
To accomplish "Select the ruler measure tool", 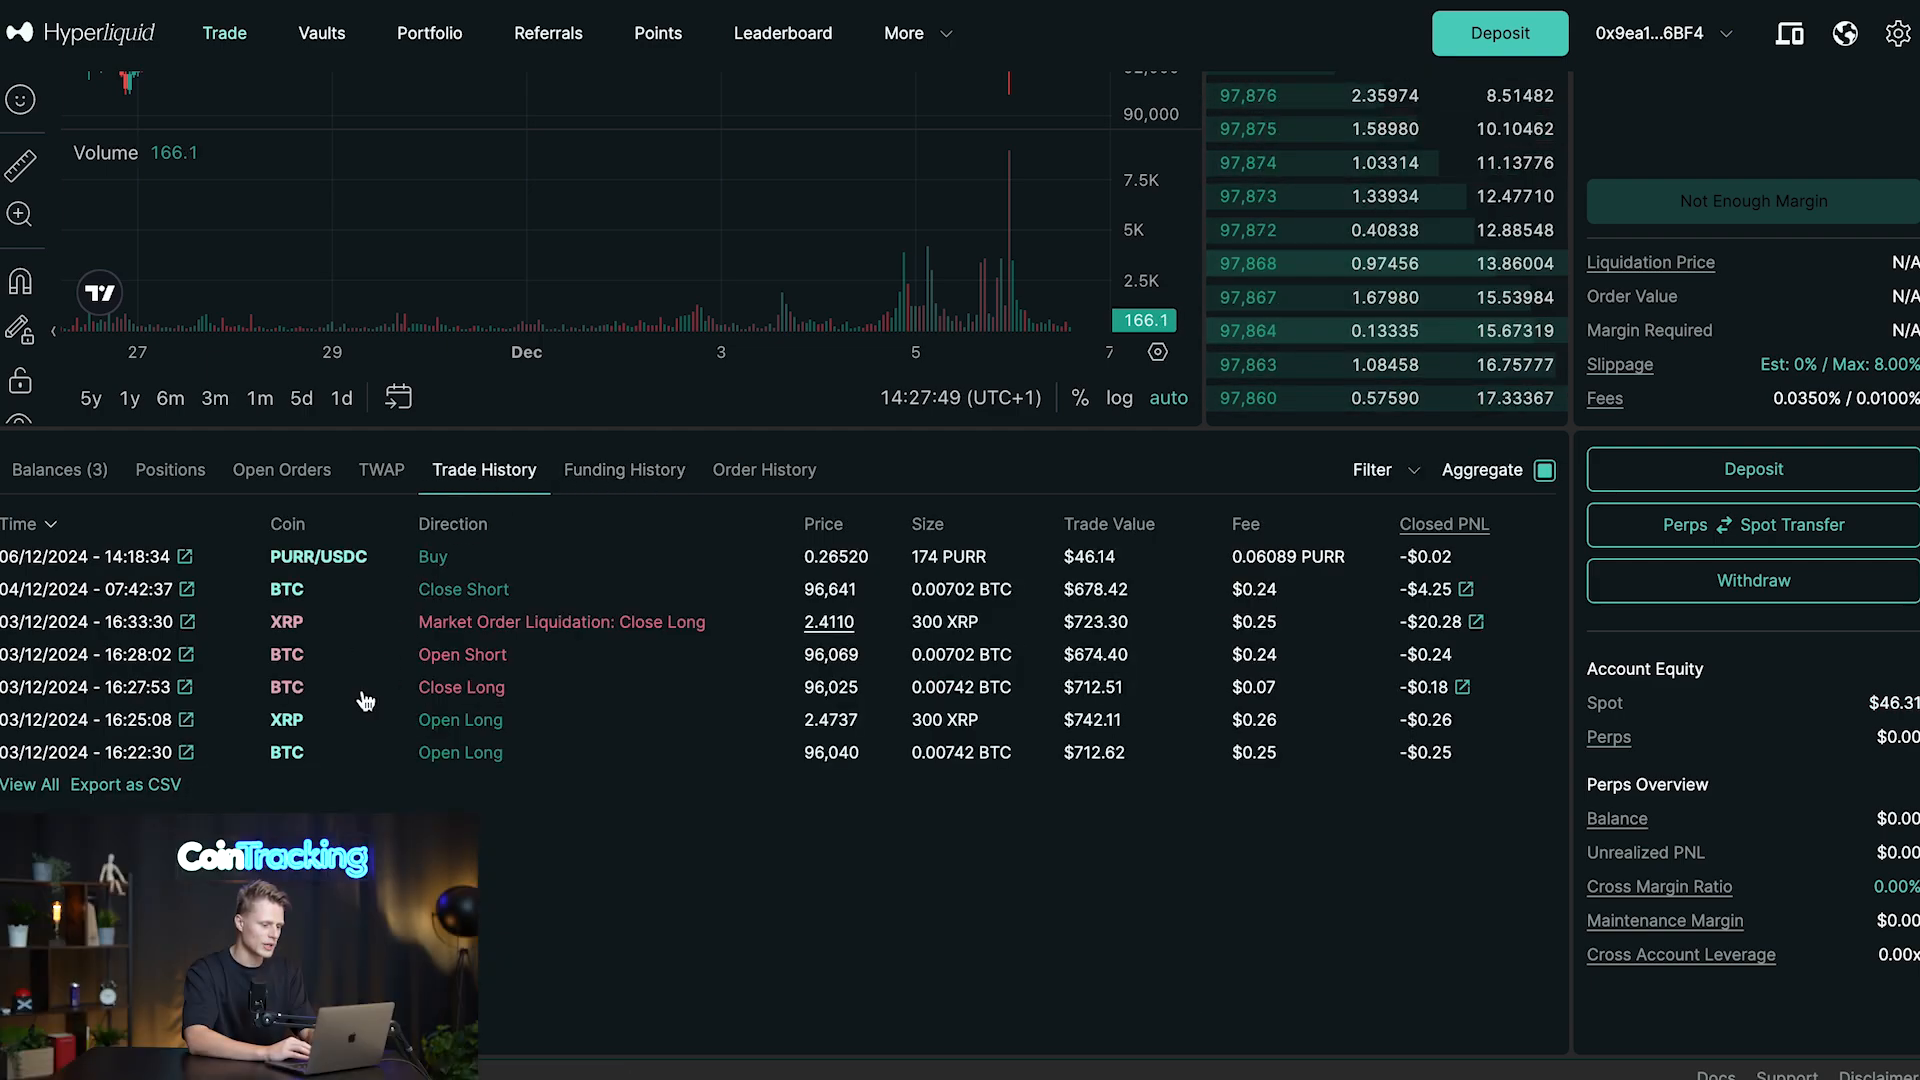I will tap(20, 165).
